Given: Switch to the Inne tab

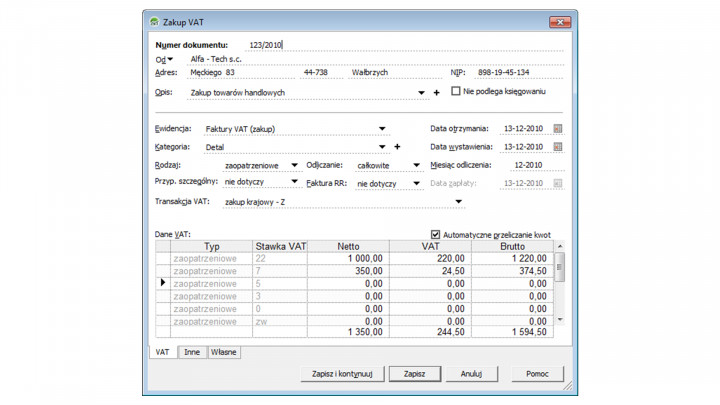Looking at the screenshot, I should coord(191,353).
